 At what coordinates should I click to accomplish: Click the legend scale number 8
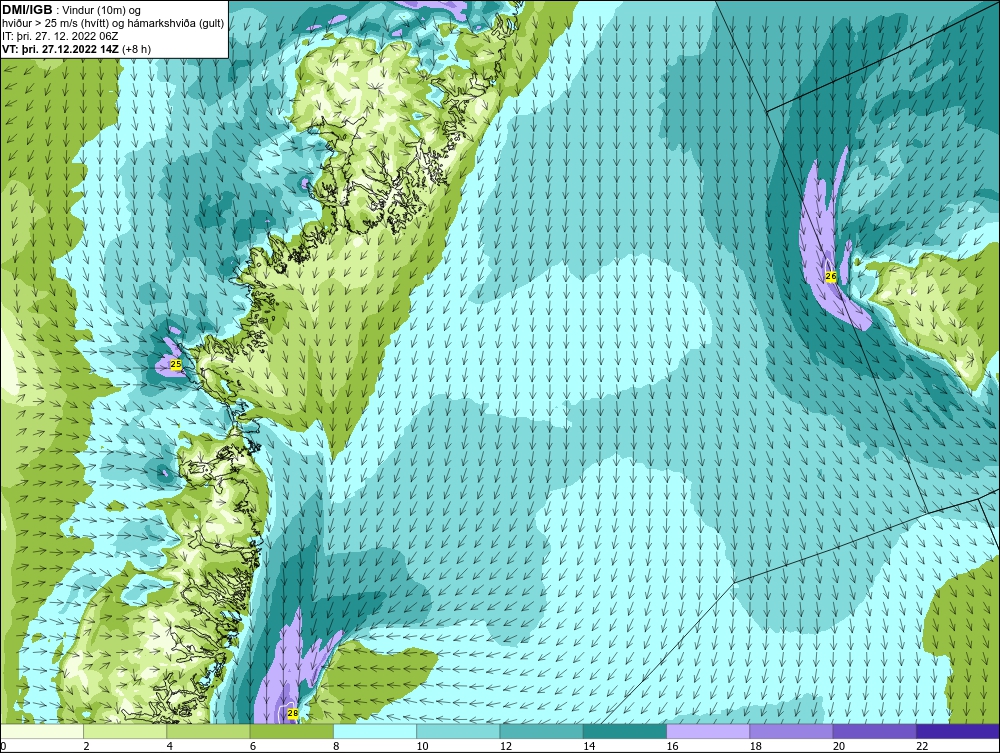coord(336,747)
